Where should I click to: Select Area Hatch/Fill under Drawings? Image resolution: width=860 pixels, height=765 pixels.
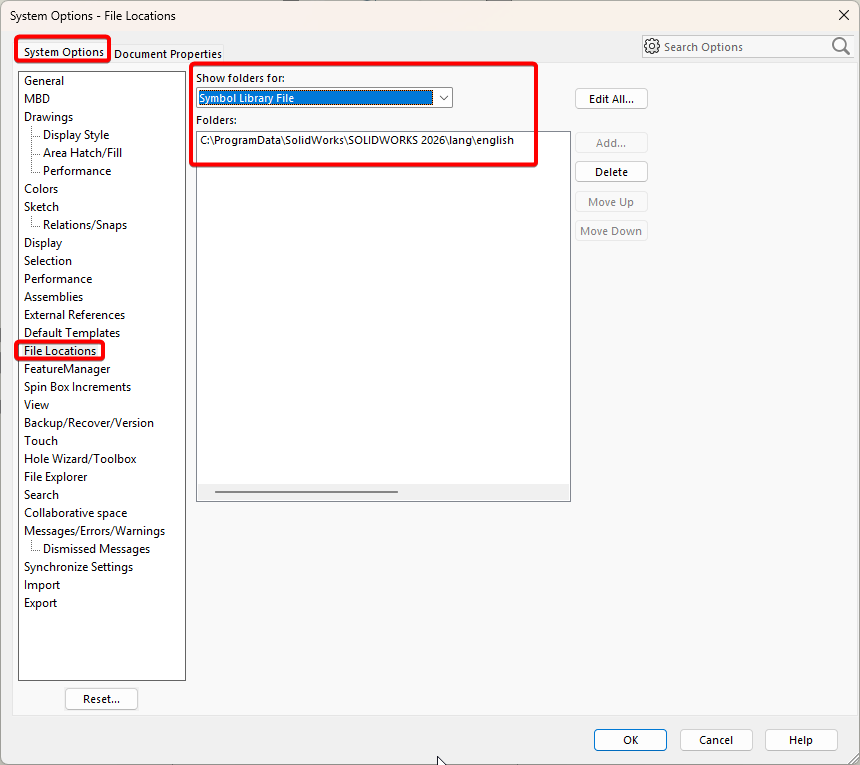[x=82, y=153]
